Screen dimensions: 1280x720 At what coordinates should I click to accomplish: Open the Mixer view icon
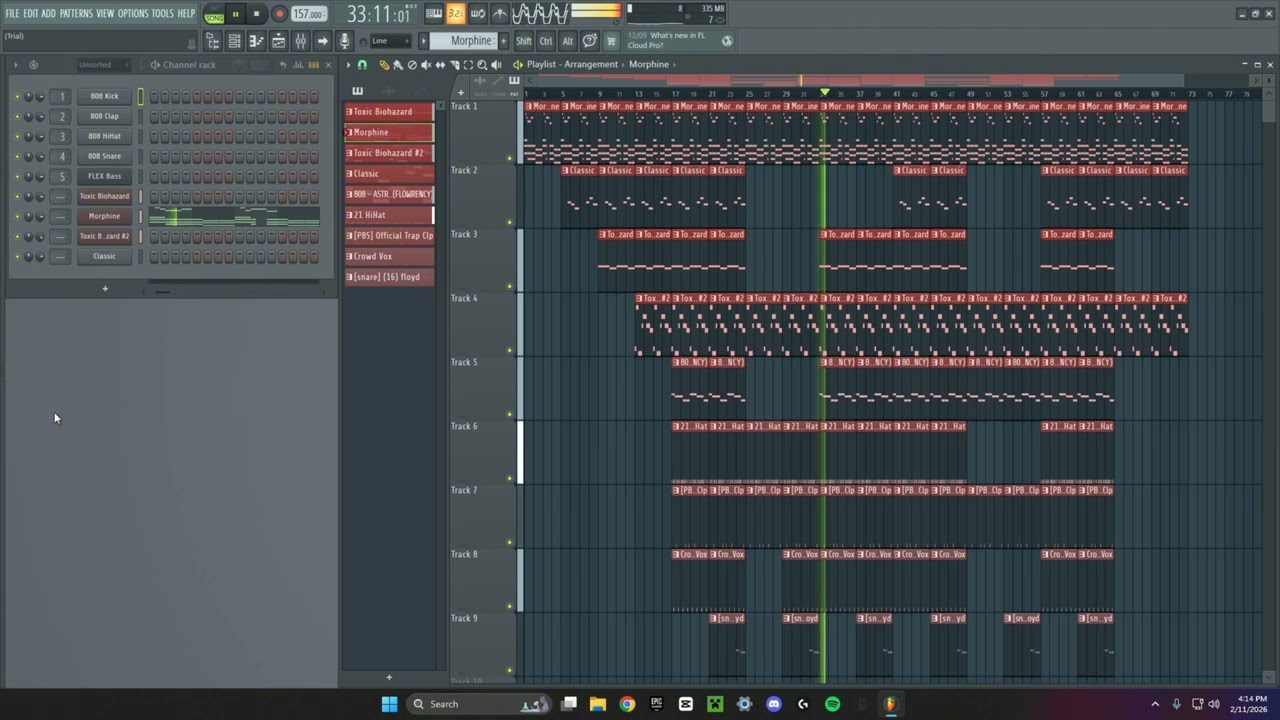coord(300,41)
